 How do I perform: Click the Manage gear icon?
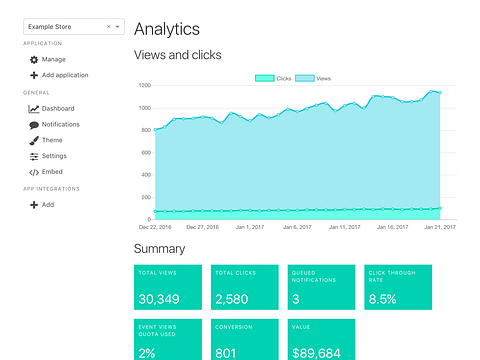(x=34, y=60)
